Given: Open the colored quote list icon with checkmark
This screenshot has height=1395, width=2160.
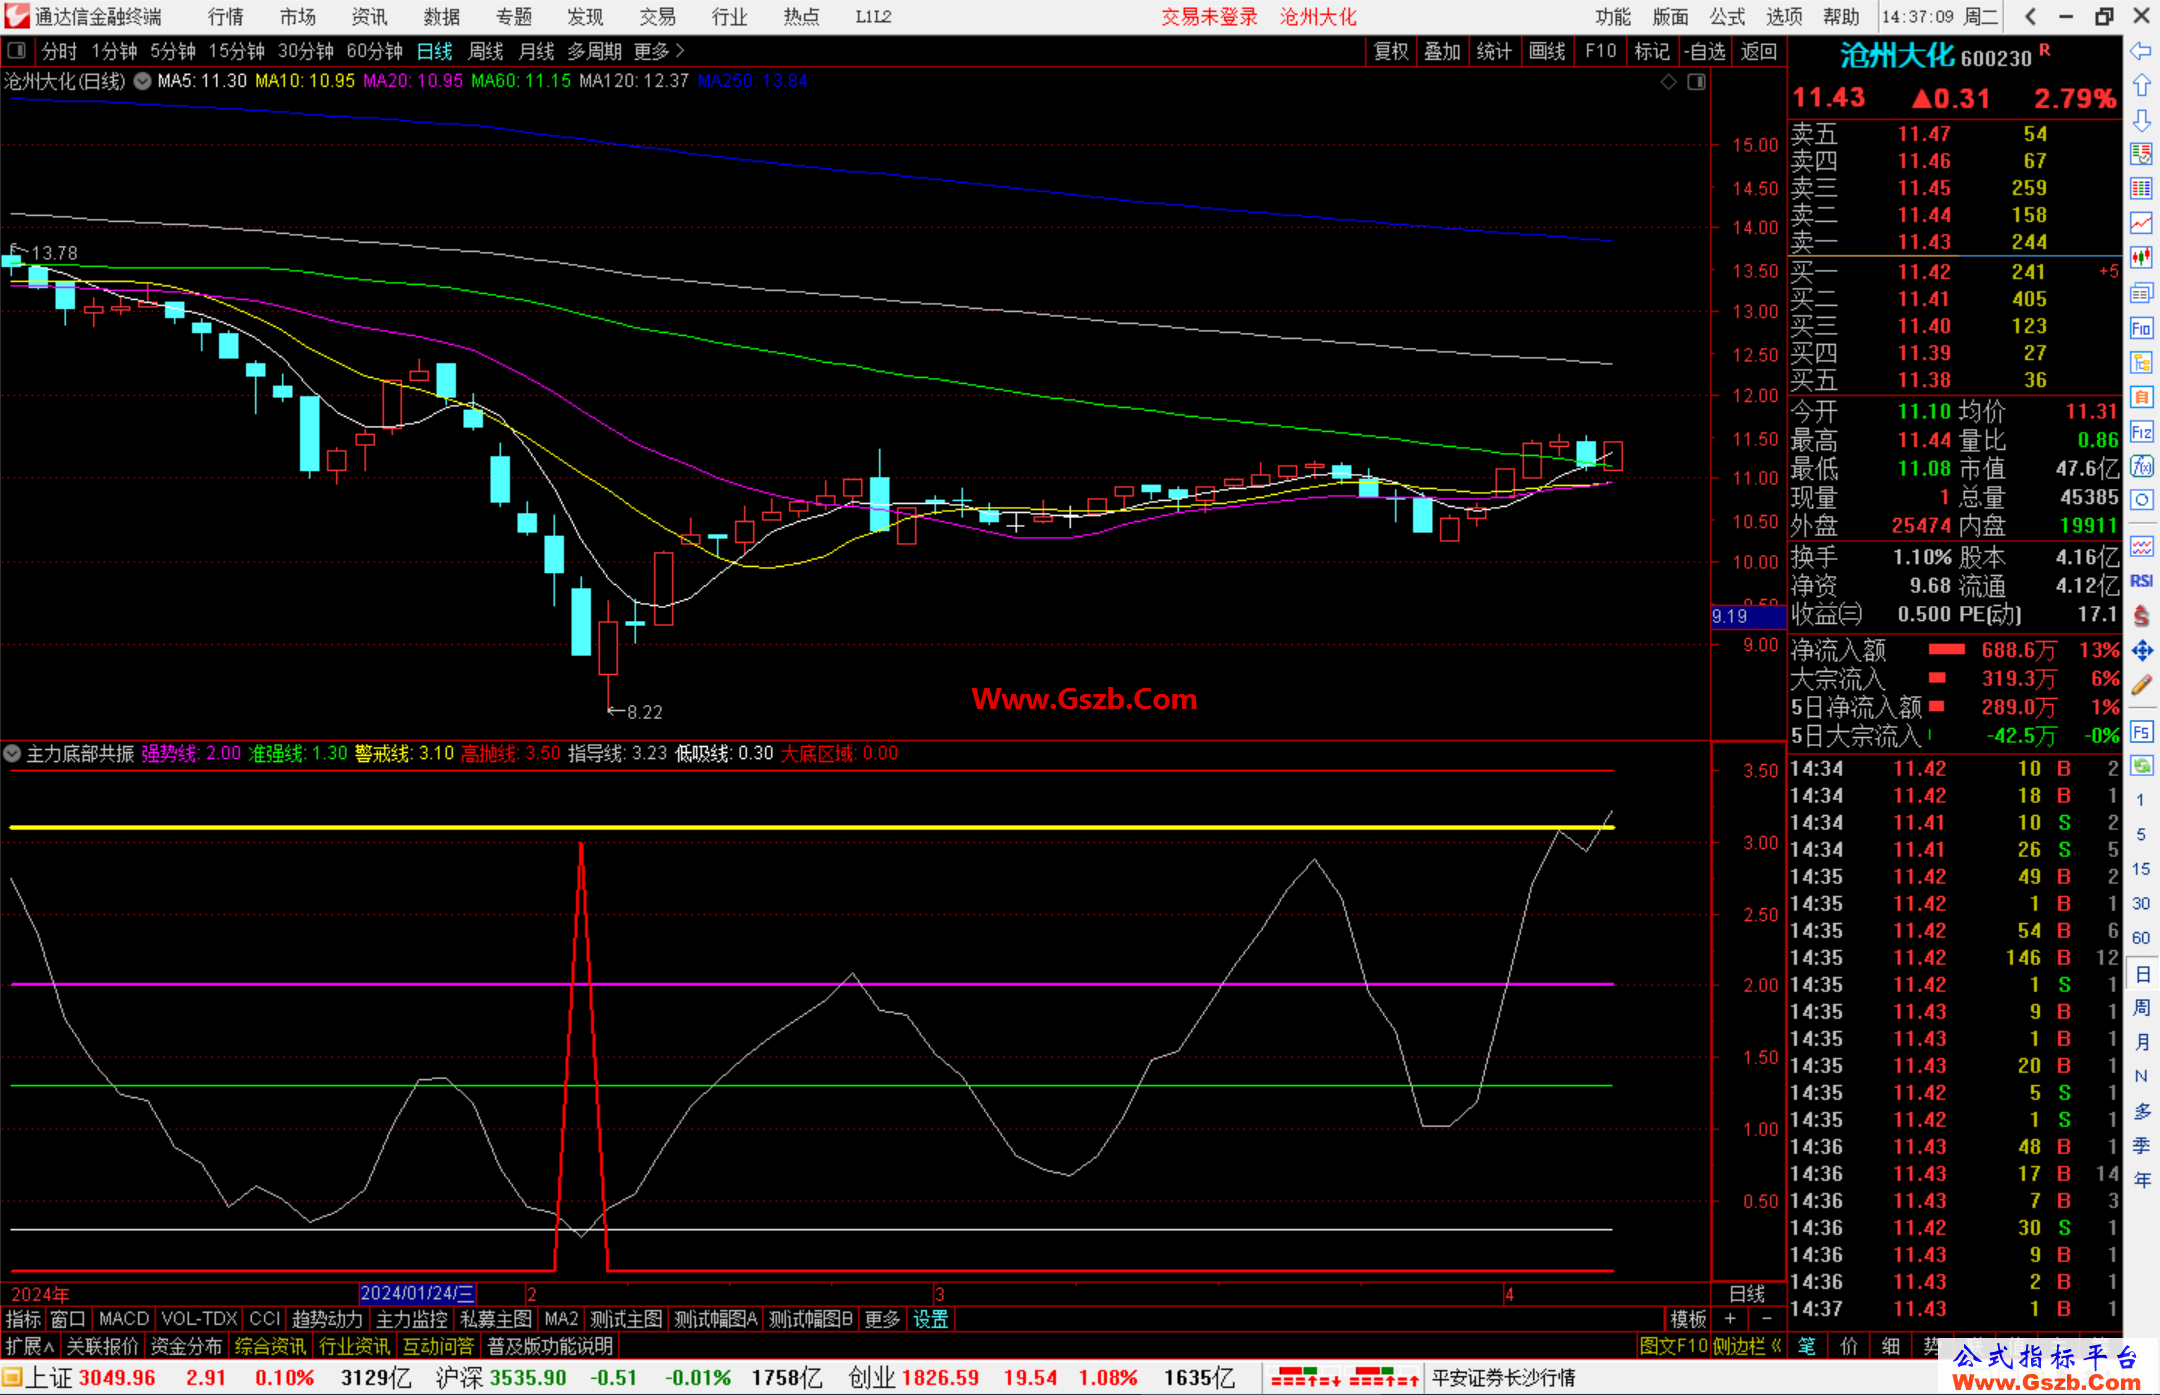Looking at the screenshot, I should point(2141,154).
